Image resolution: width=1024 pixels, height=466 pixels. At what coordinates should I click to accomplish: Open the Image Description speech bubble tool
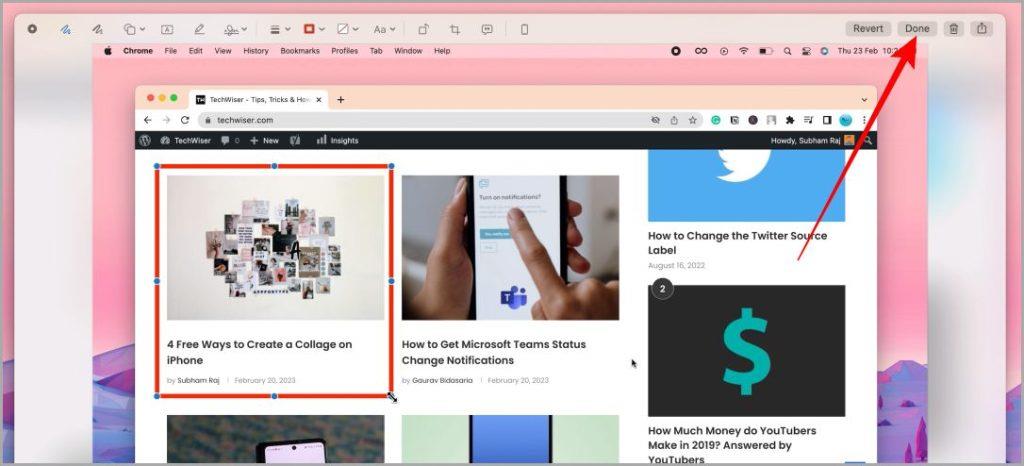point(487,29)
